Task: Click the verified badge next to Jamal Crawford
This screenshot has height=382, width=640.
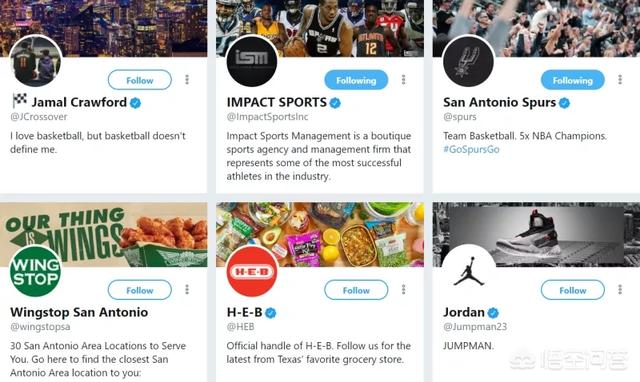Action: (x=136, y=103)
